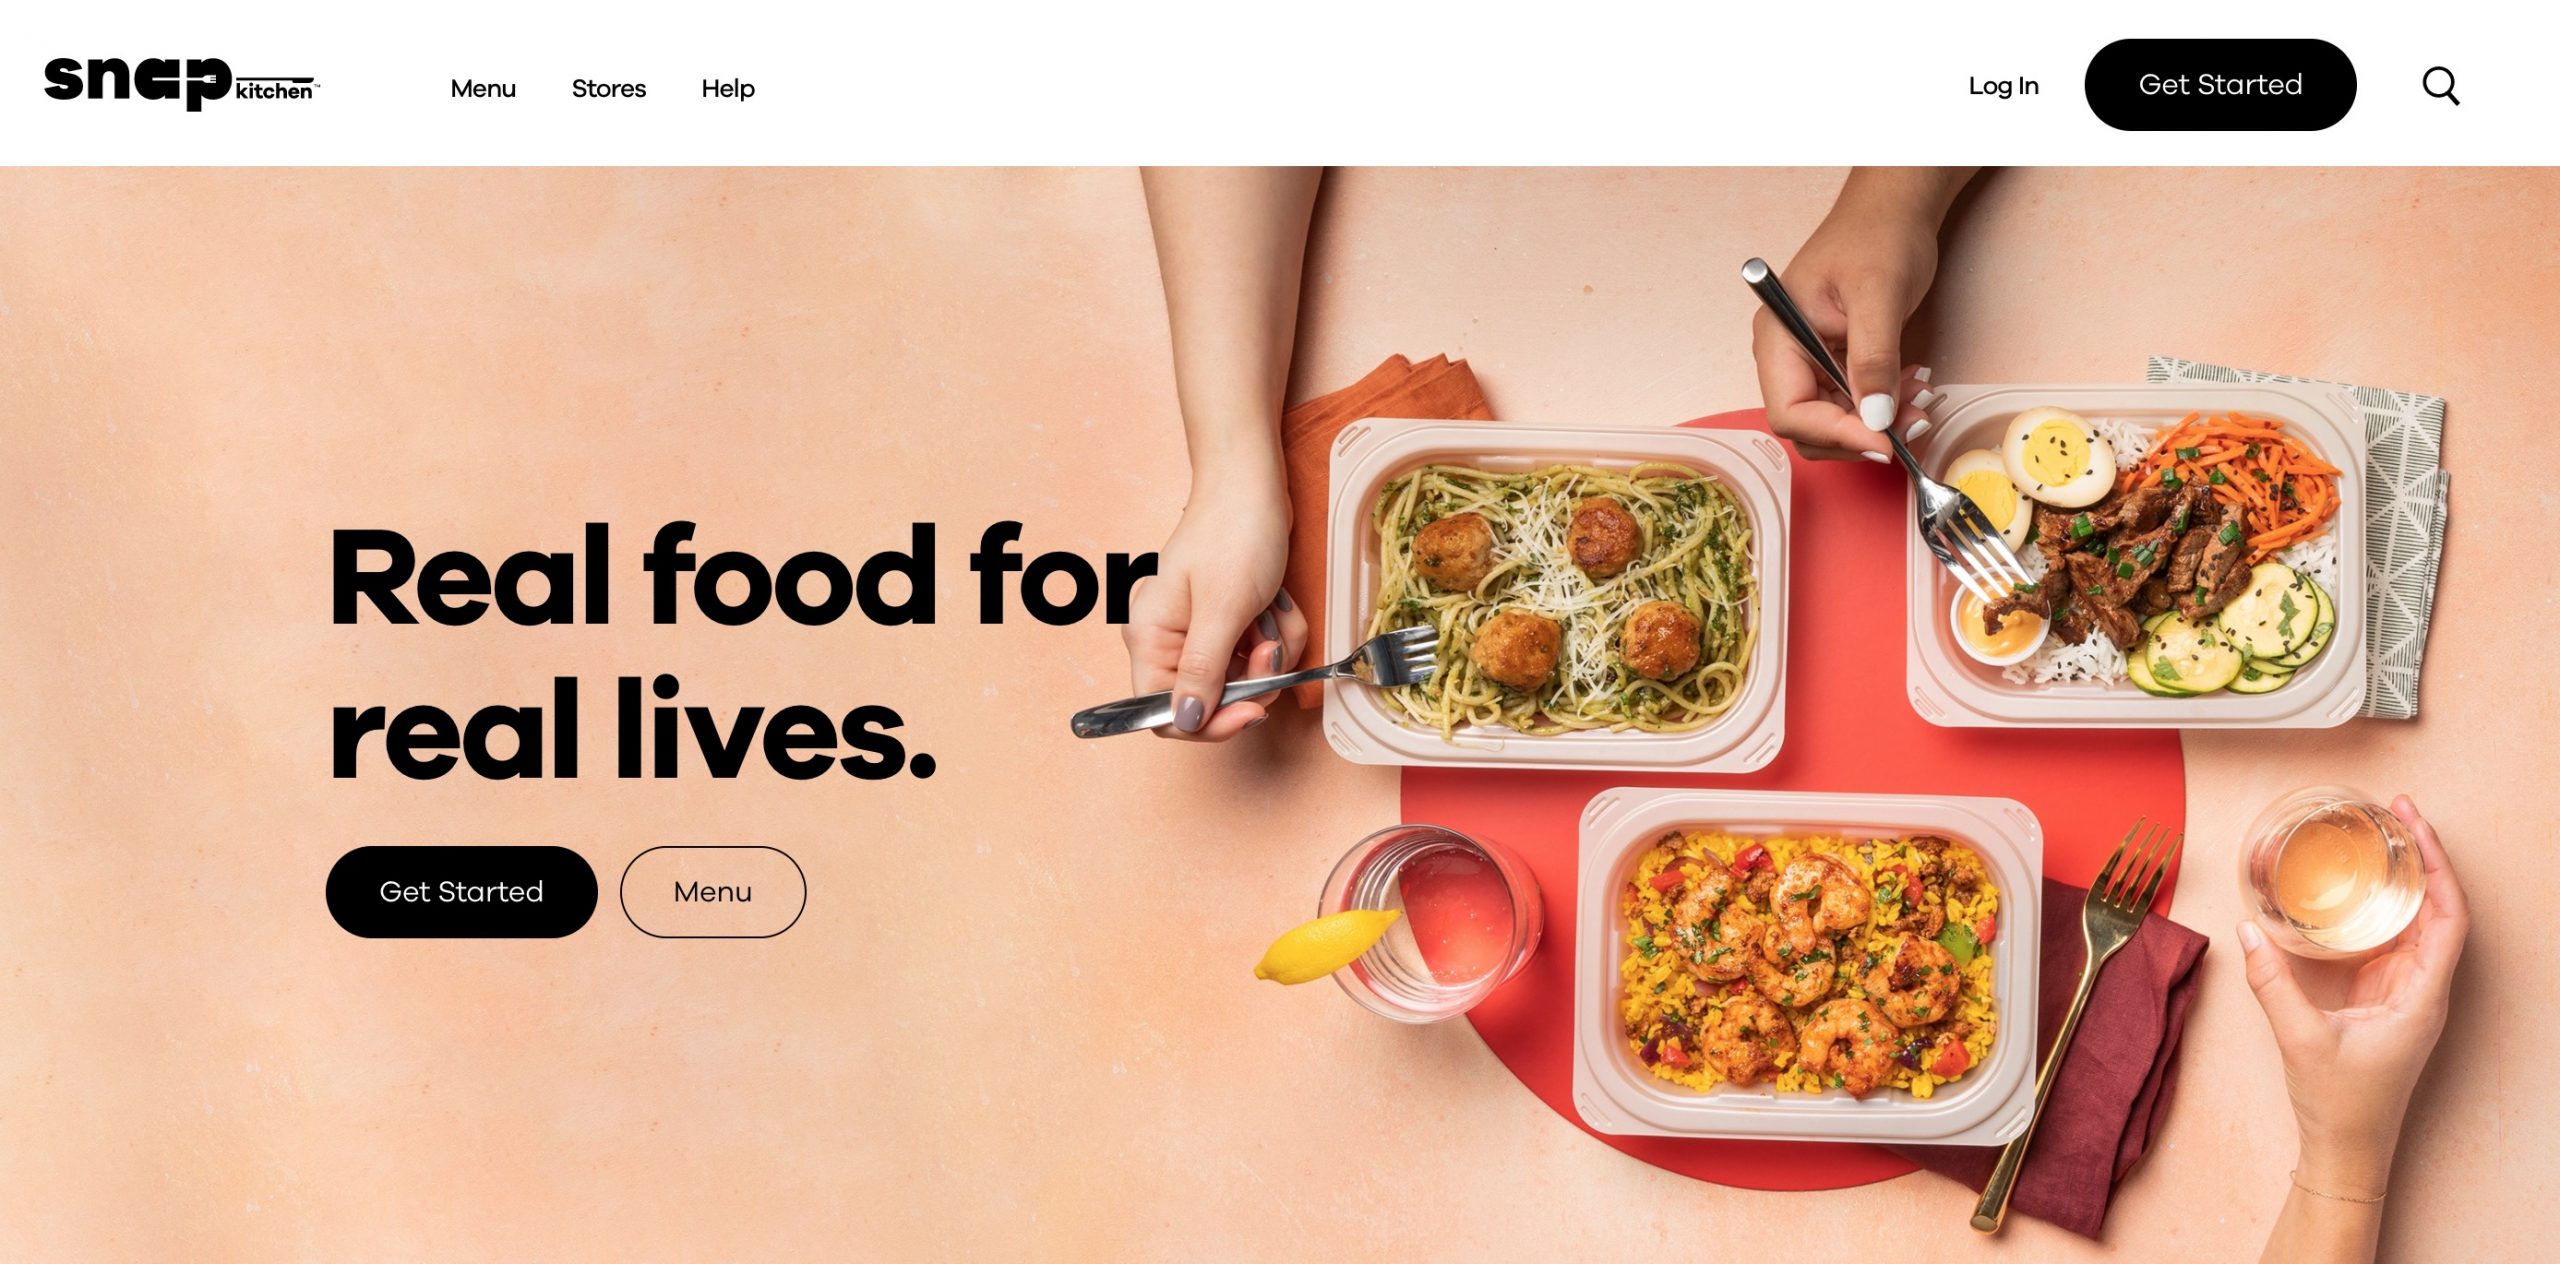This screenshot has width=2560, height=1264.
Task: Click the Real food for real lives headline
Action: [x=742, y=651]
